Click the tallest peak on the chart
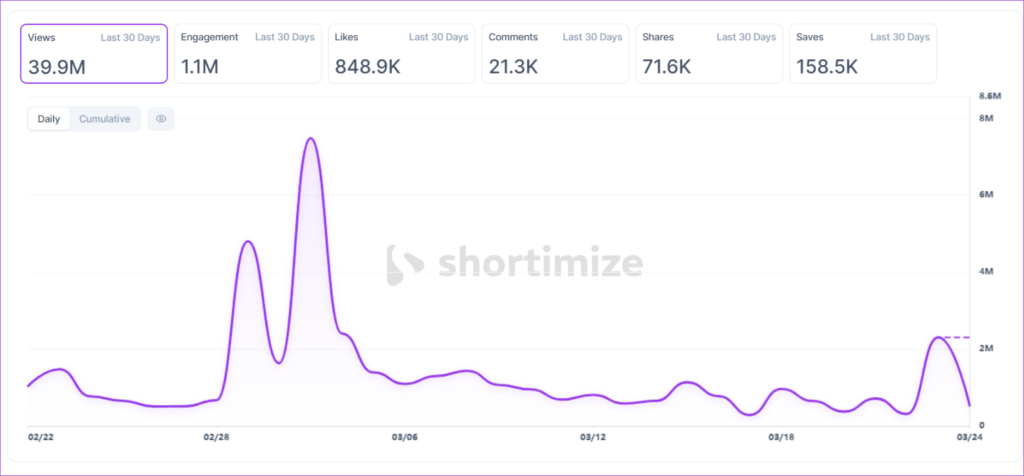The width and height of the screenshot is (1024, 476). (x=310, y=139)
